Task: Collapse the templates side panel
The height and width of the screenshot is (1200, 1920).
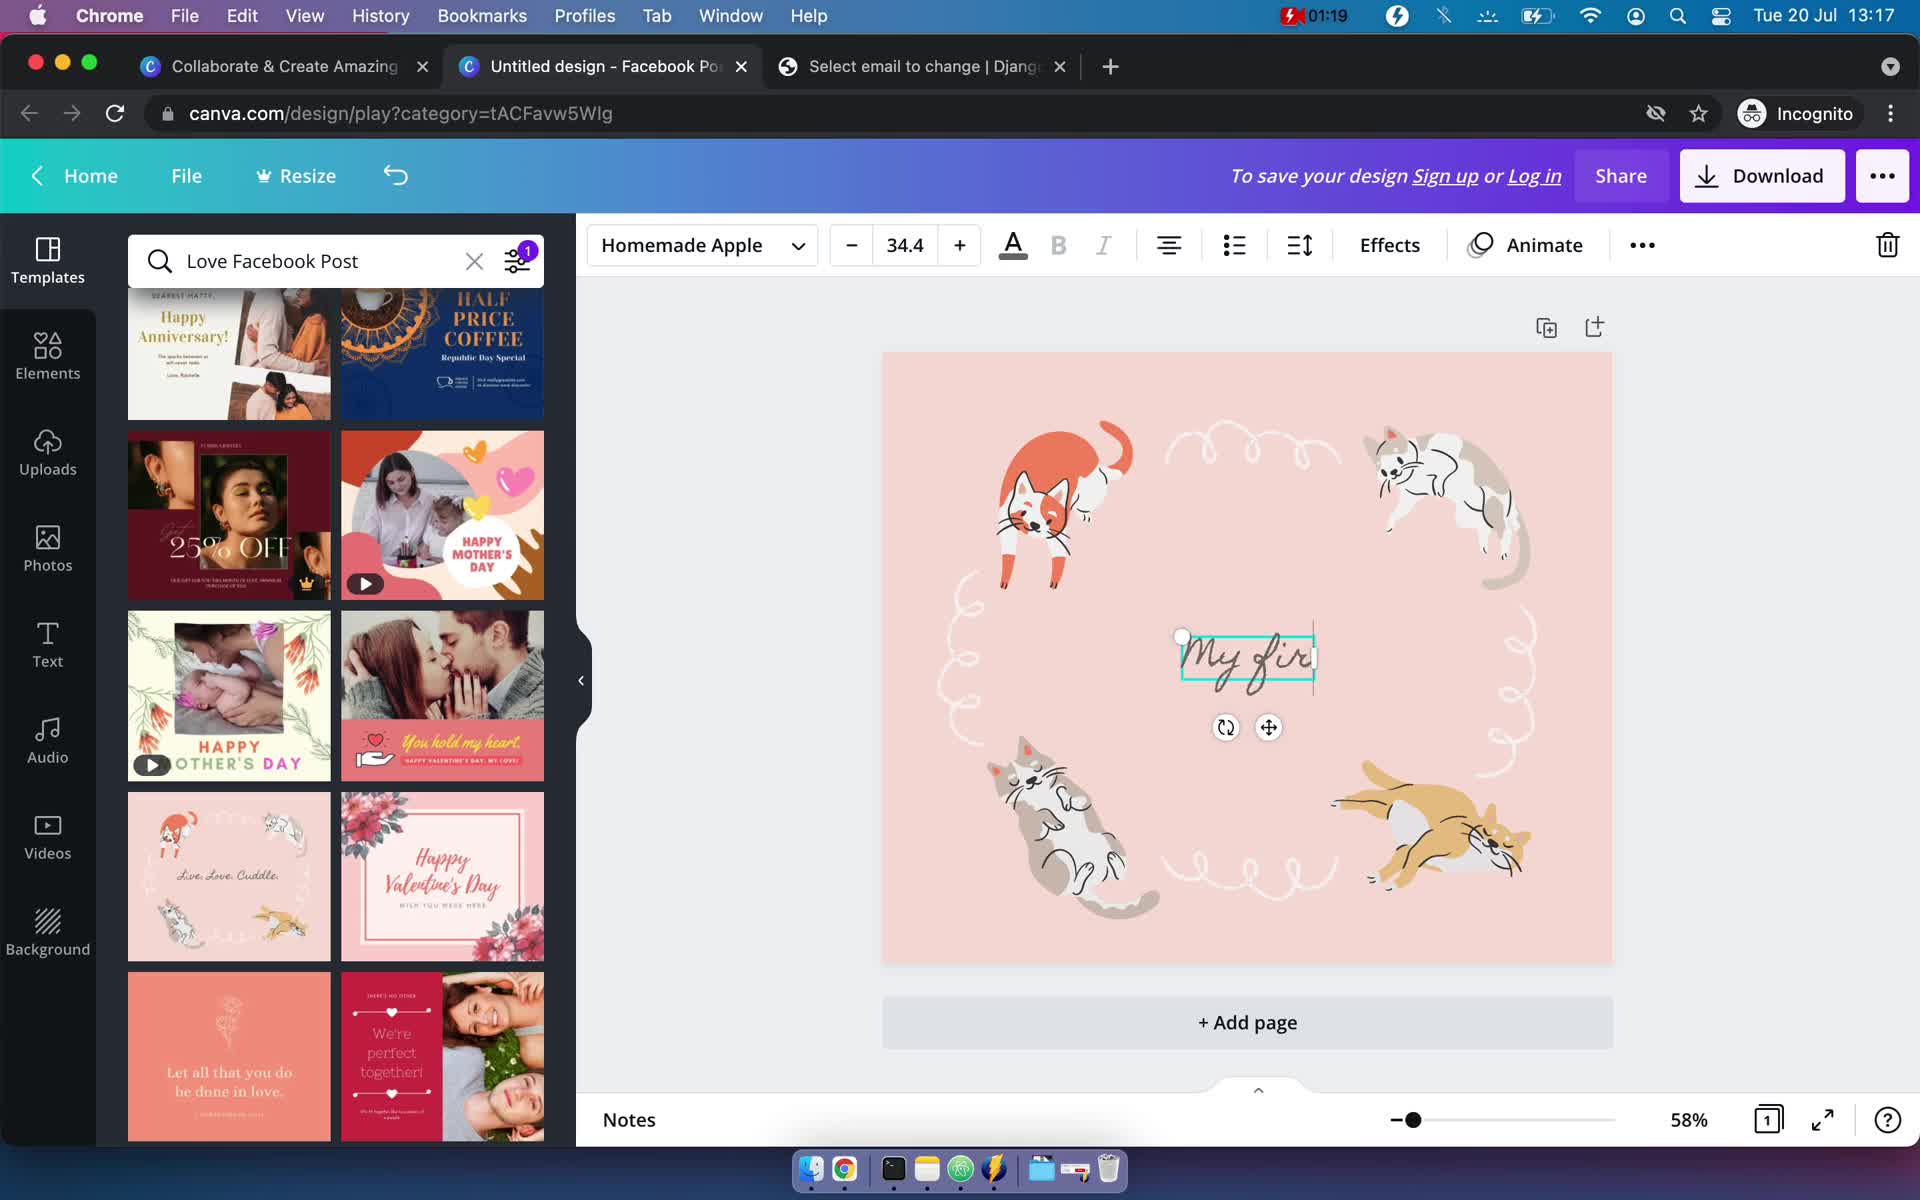Action: pos(581,680)
